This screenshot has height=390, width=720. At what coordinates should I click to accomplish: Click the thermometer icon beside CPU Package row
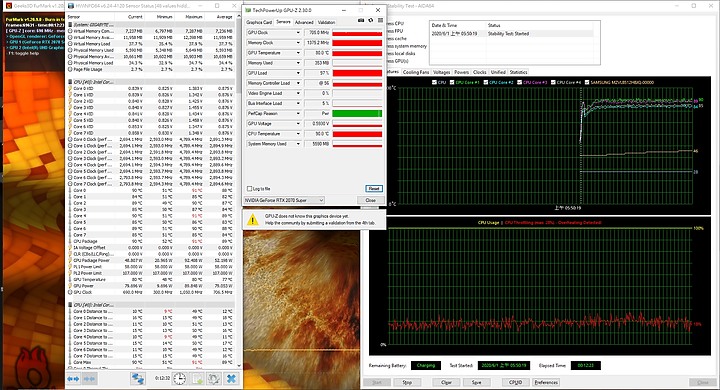coord(70,241)
